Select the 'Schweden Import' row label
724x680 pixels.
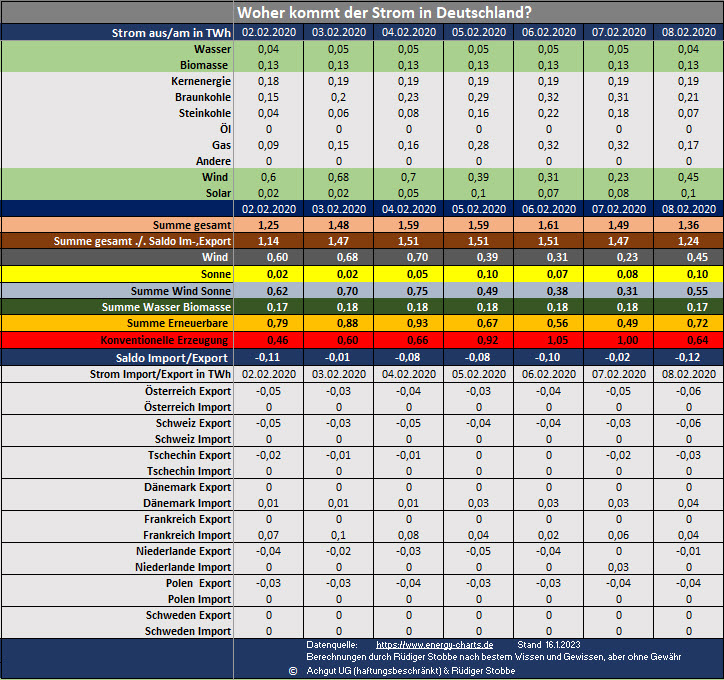coord(188,631)
